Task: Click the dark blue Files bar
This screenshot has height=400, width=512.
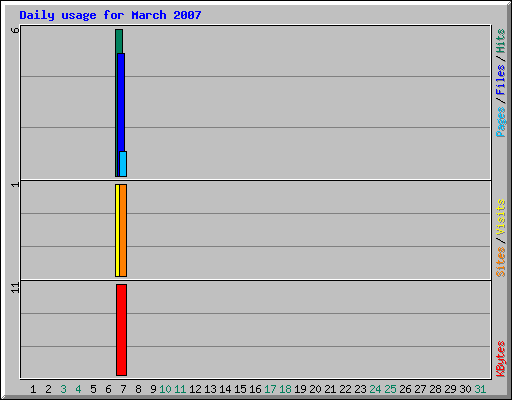Action: pyautogui.click(x=121, y=102)
